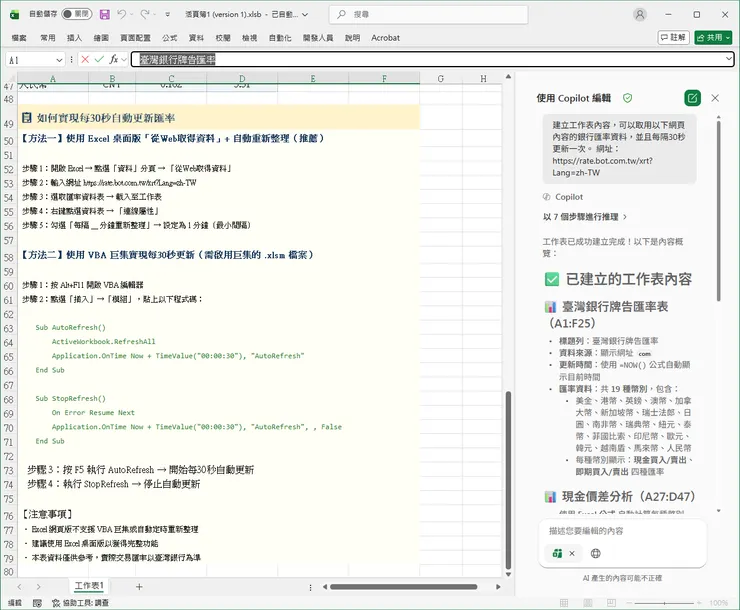Open the 開發人員 (Developer) tab

(318, 38)
